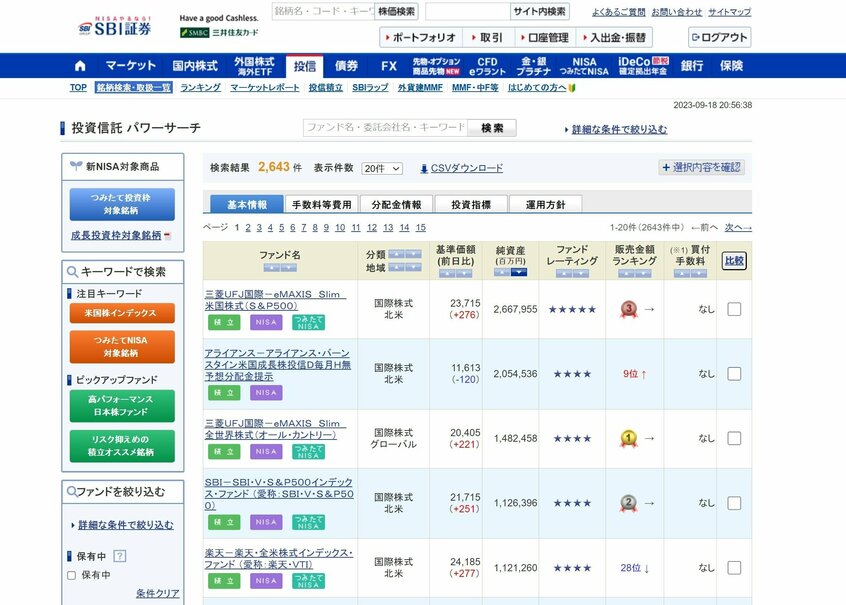Sort 買付手数料 descending arrow
Image resolution: width=846 pixels, height=605 pixels.
pos(699,274)
